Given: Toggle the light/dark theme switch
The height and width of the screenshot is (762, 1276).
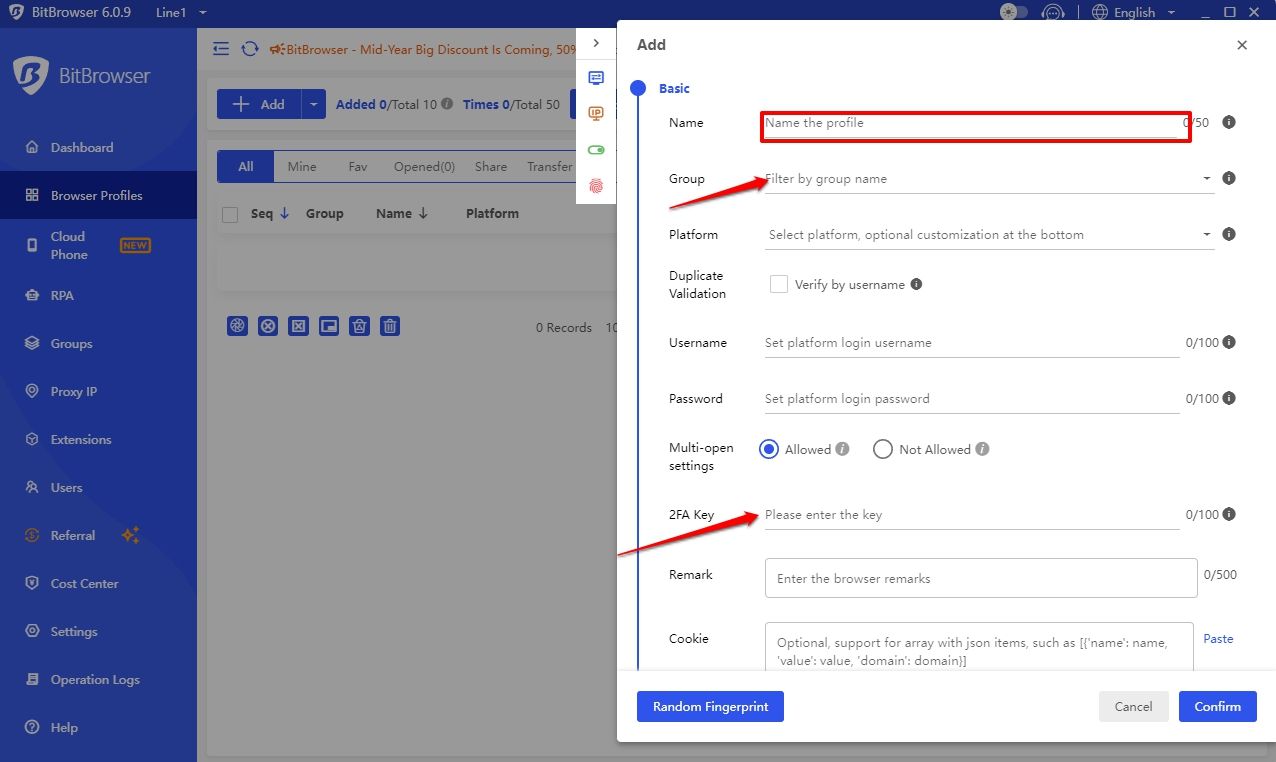Looking at the screenshot, I should coord(1014,12).
